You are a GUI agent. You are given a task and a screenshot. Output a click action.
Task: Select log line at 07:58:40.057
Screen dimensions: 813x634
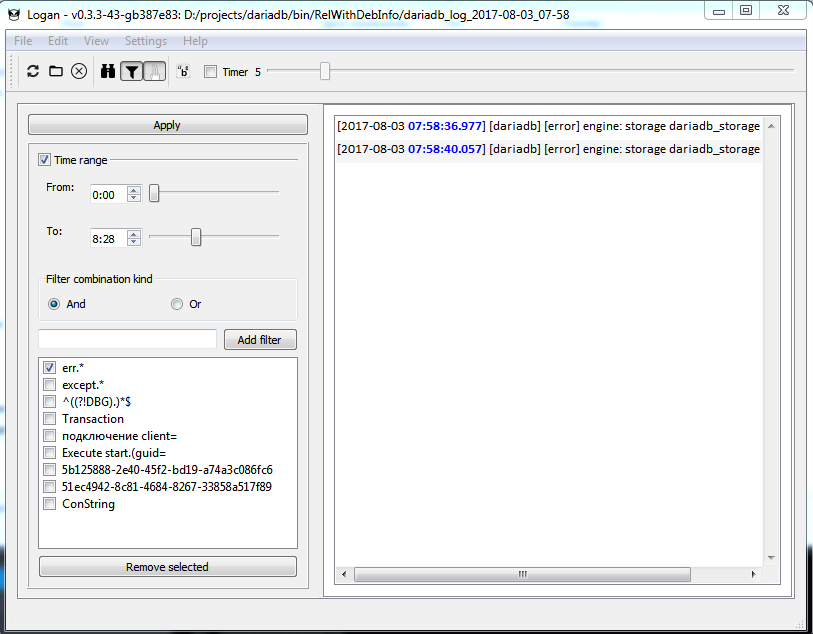pos(549,149)
